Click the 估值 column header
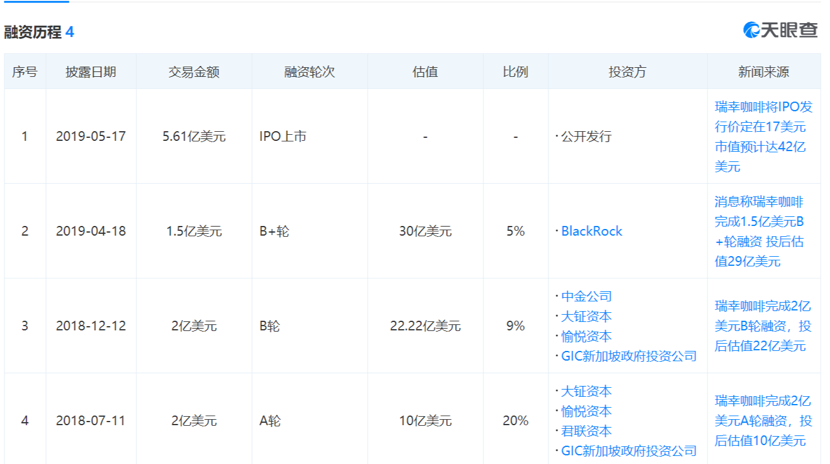The width and height of the screenshot is (830, 464). point(425,72)
